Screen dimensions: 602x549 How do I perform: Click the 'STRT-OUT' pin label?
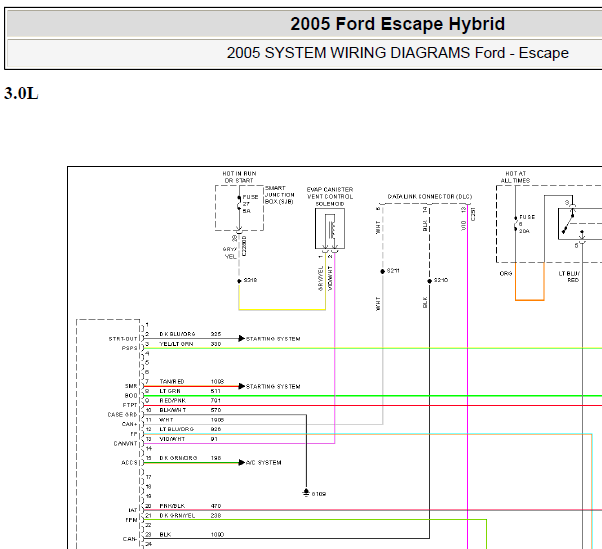pyautogui.click(x=123, y=339)
